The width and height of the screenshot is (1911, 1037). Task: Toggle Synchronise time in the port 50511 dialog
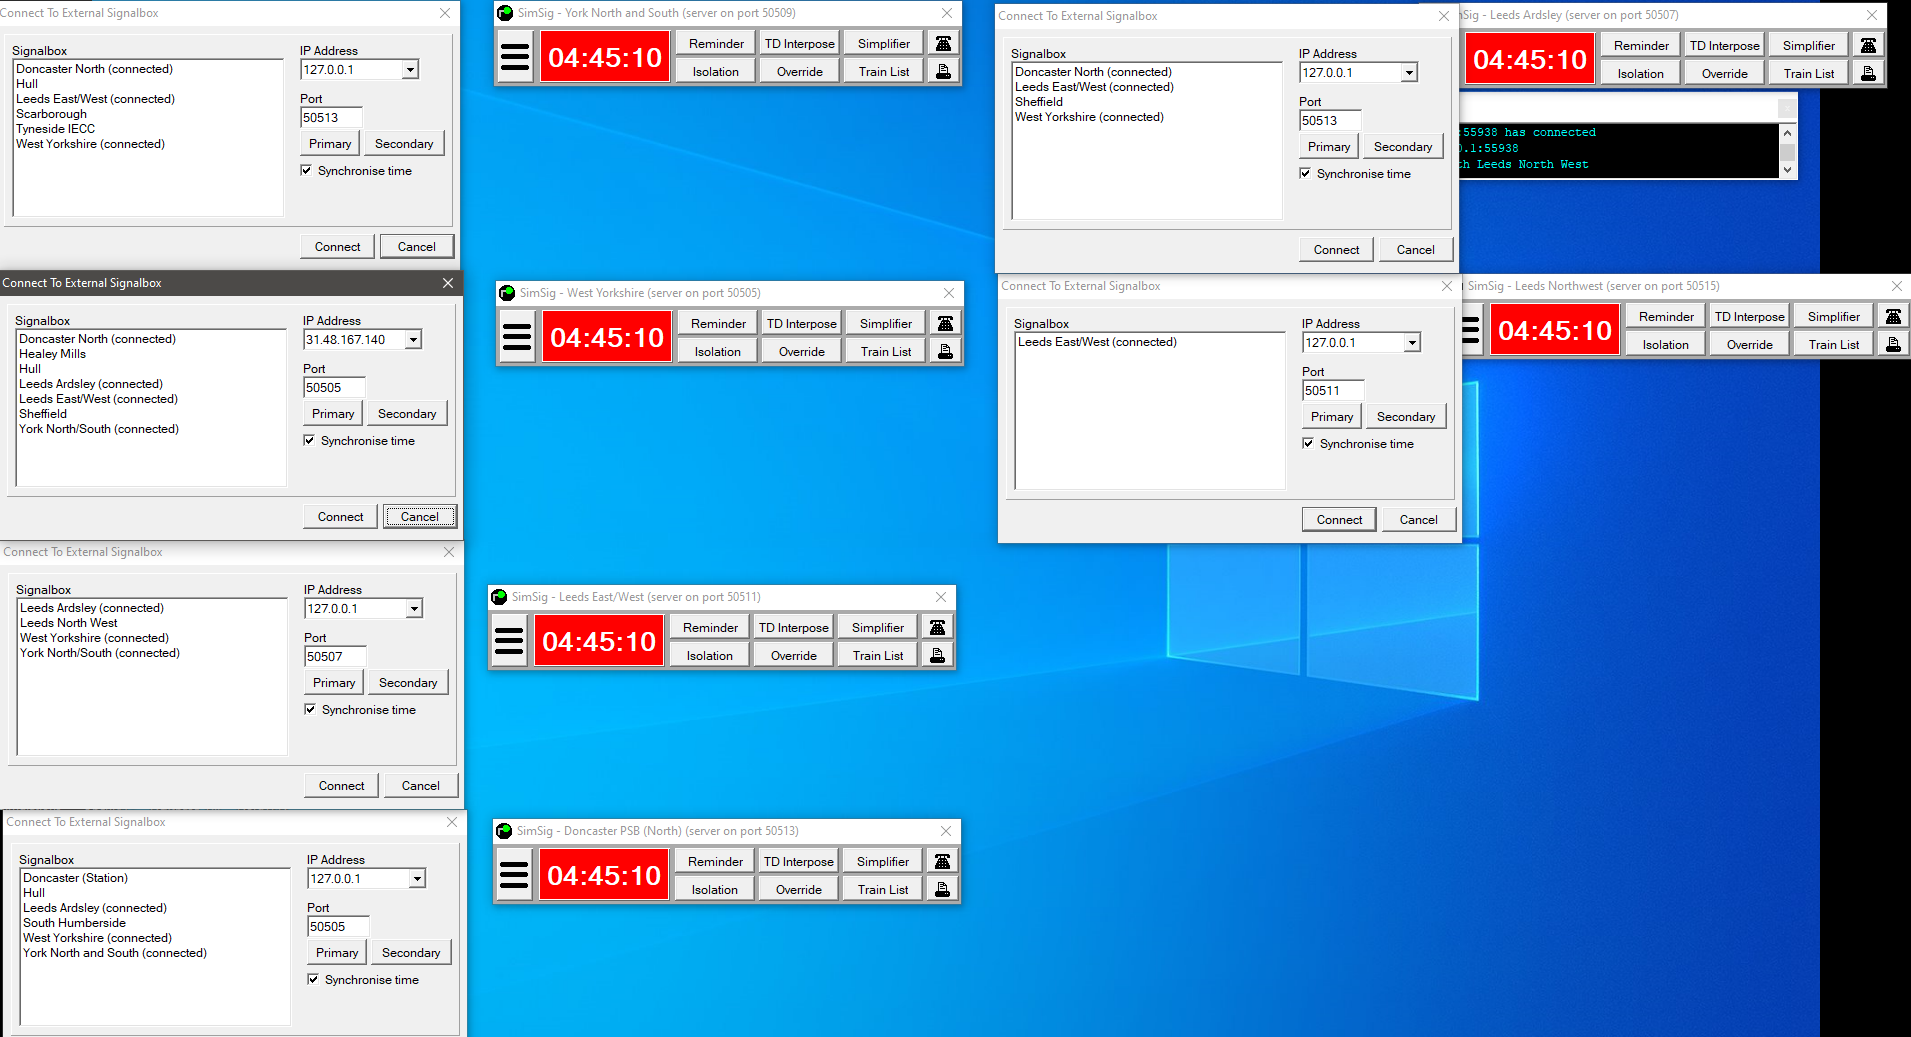(1358, 444)
